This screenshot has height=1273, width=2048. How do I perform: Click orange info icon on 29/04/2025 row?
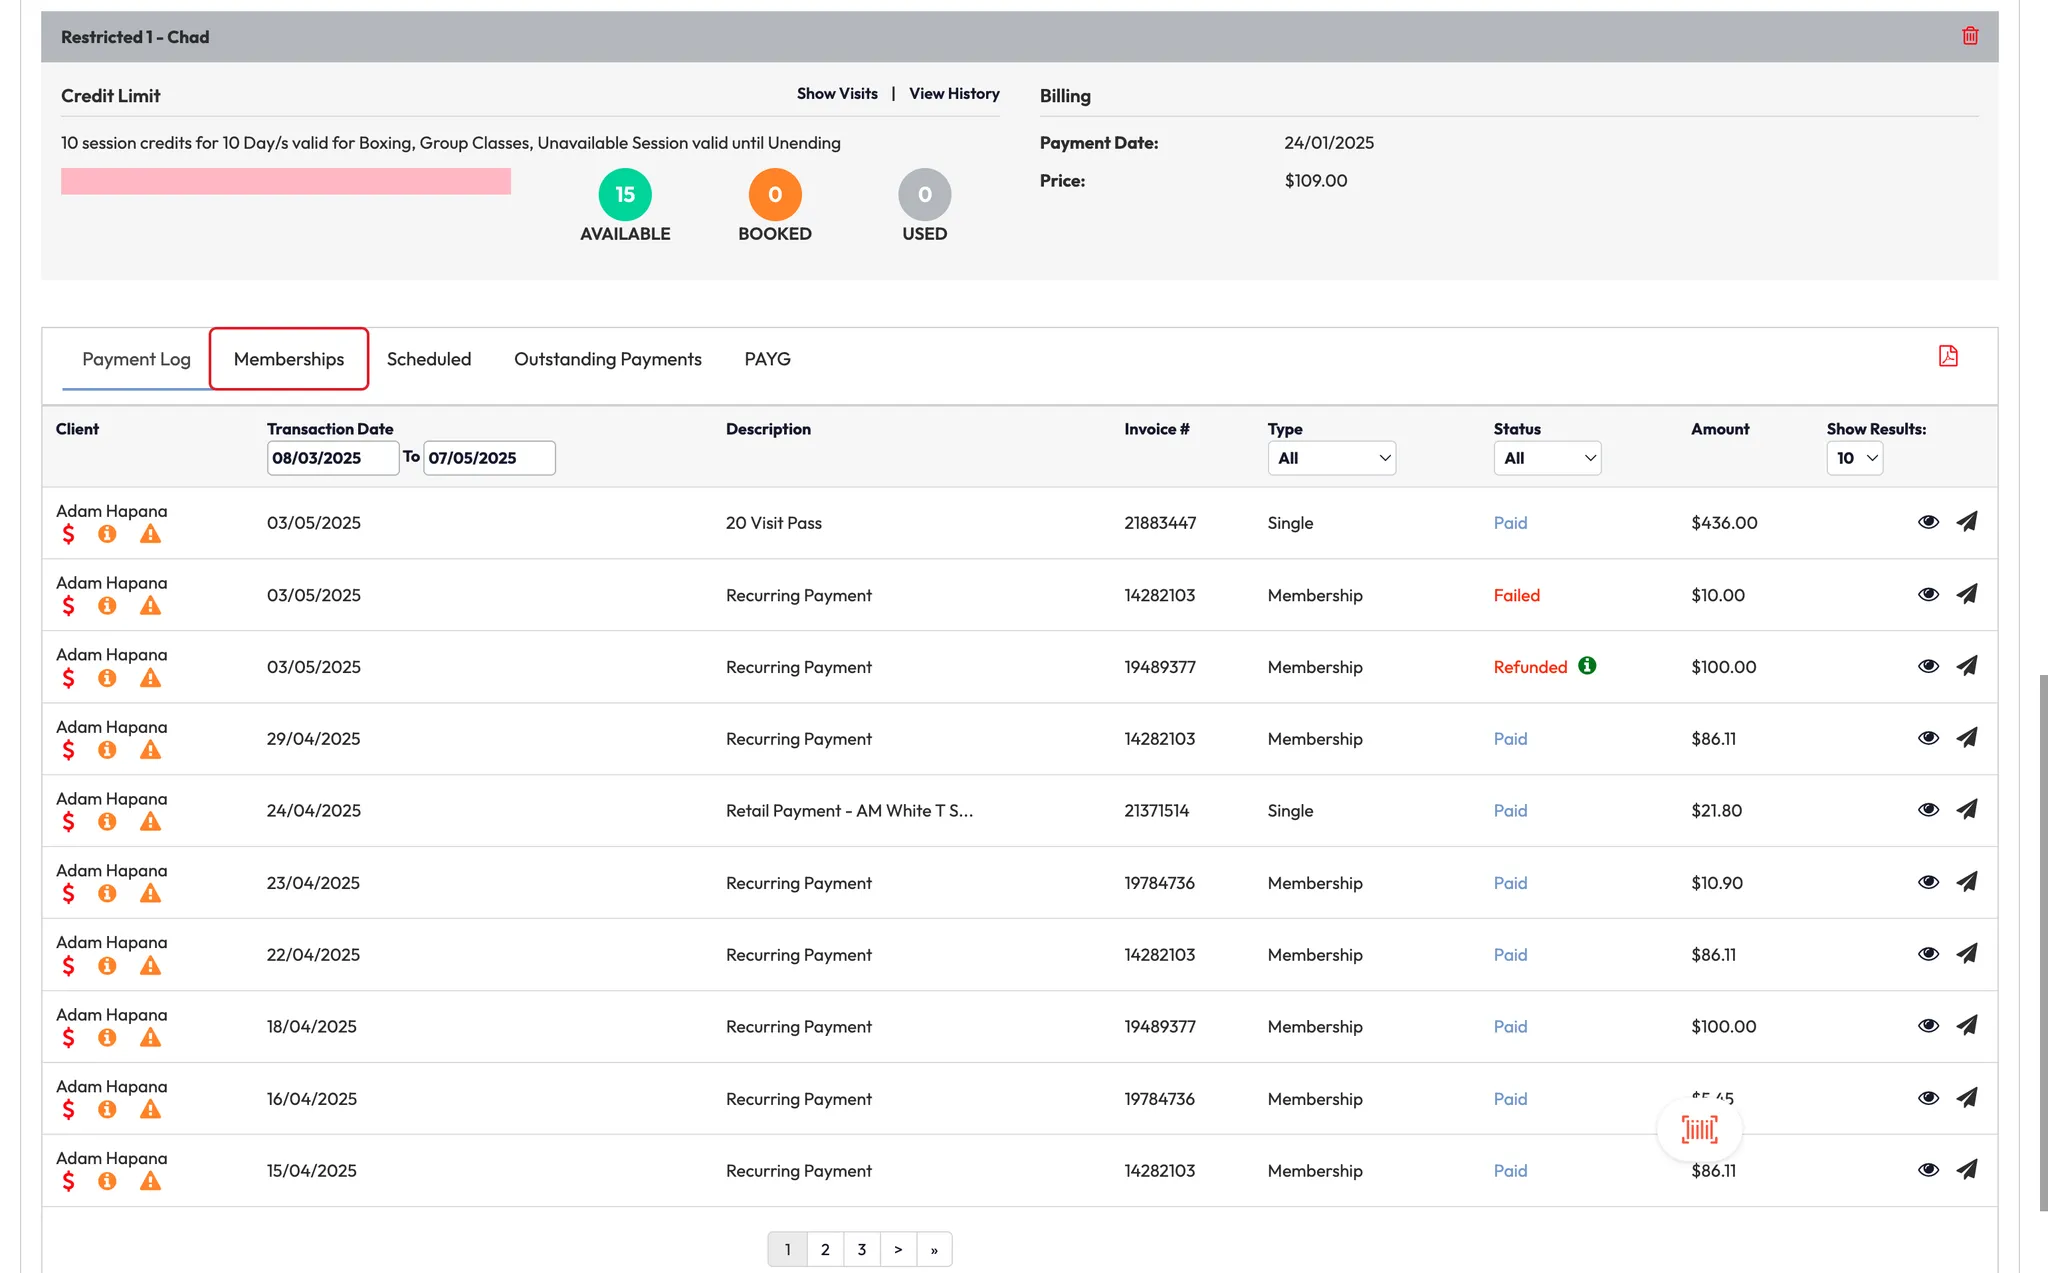(107, 750)
